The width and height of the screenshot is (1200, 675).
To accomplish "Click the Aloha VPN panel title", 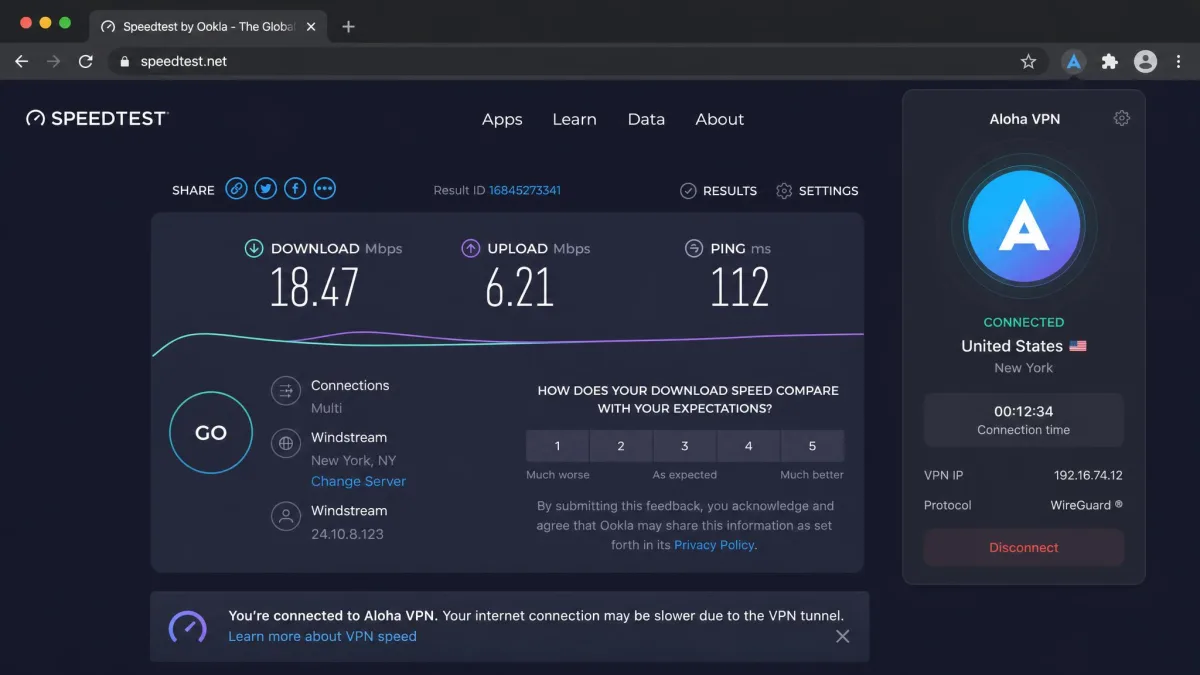I will (1024, 119).
